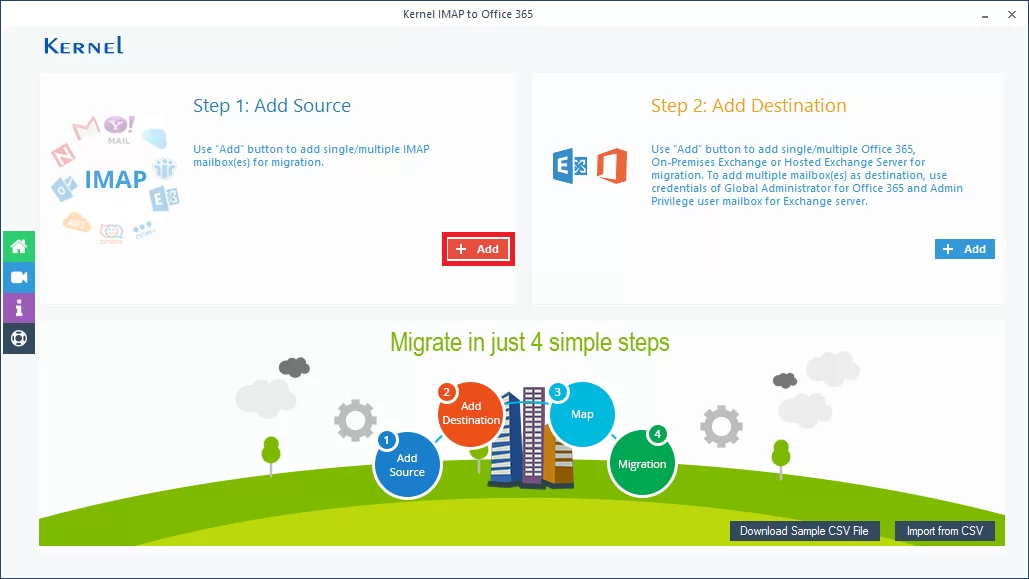
Task: Select the green Migration step circle
Action: tap(642, 463)
